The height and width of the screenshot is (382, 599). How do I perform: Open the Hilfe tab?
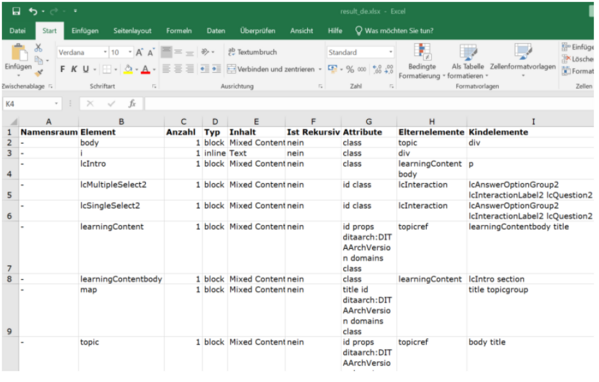tap(335, 31)
